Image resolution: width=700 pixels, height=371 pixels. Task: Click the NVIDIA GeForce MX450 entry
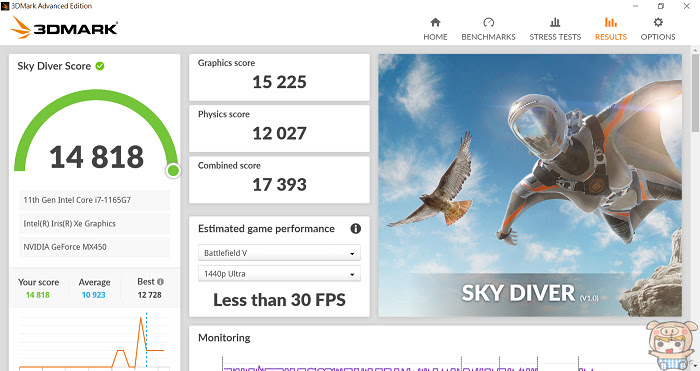point(94,247)
